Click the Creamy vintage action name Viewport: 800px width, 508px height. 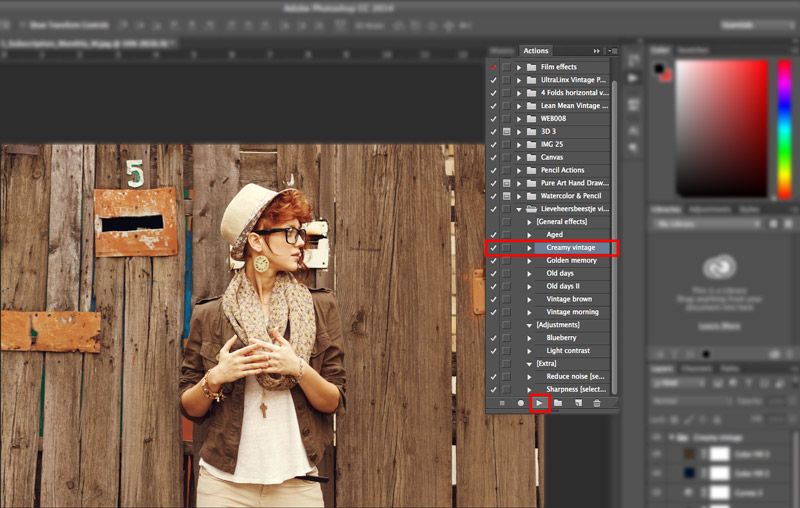point(570,247)
